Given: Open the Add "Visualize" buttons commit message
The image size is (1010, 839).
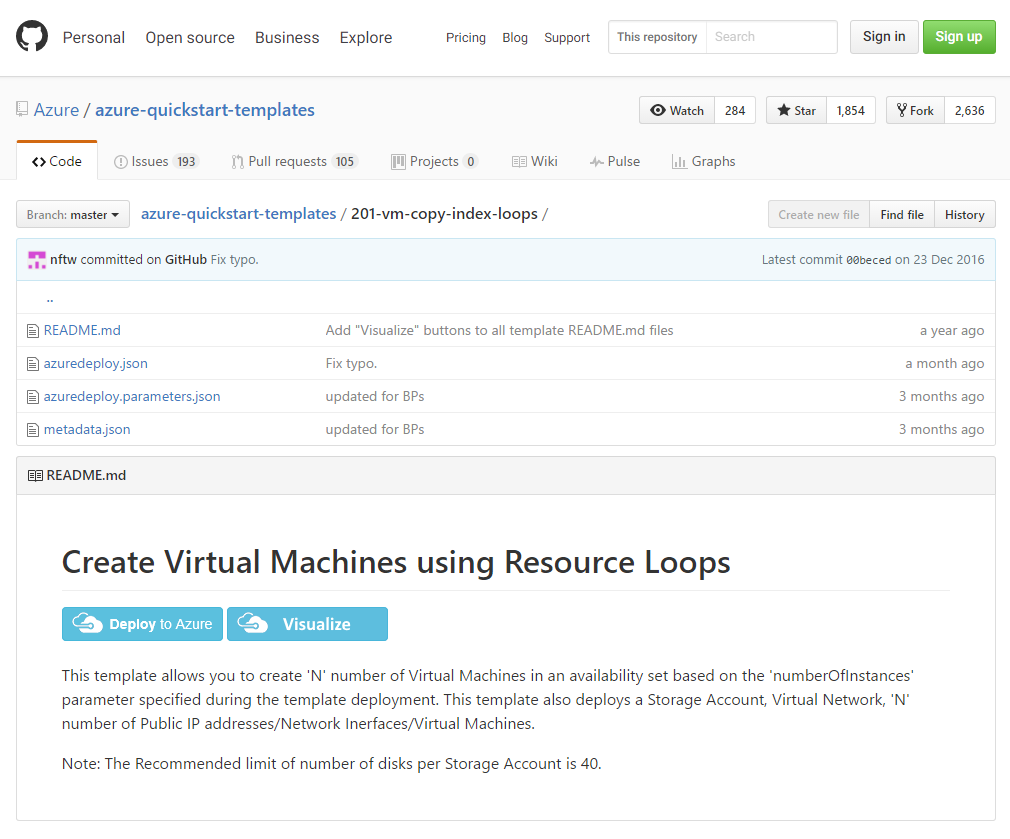Looking at the screenshot, I should (499, 330).
